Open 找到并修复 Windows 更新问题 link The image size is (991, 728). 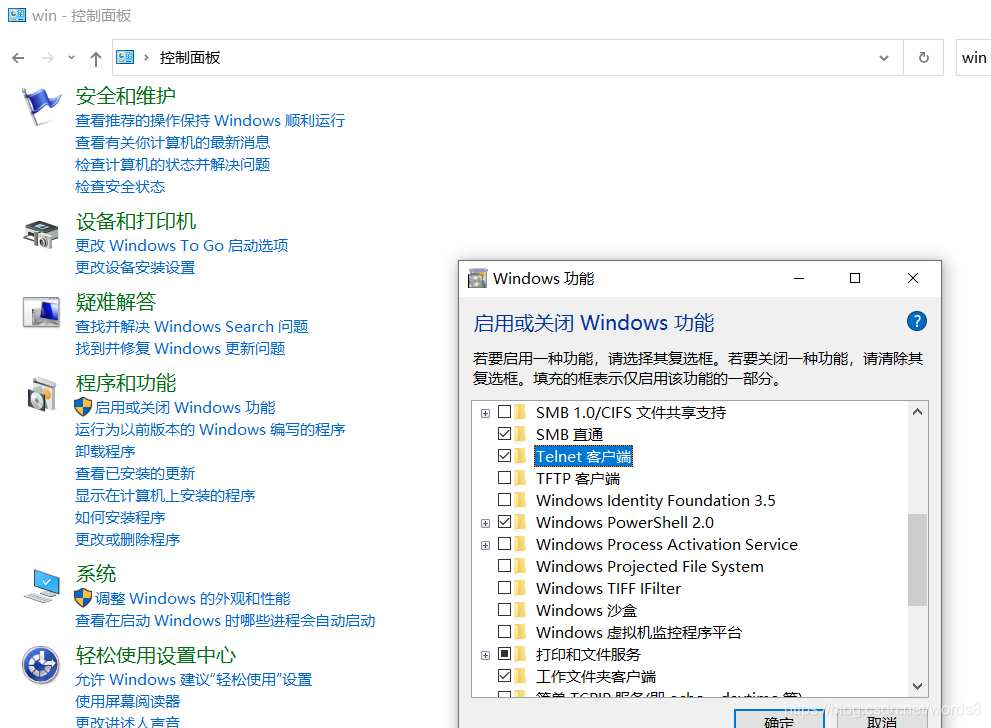click(180, 348)
